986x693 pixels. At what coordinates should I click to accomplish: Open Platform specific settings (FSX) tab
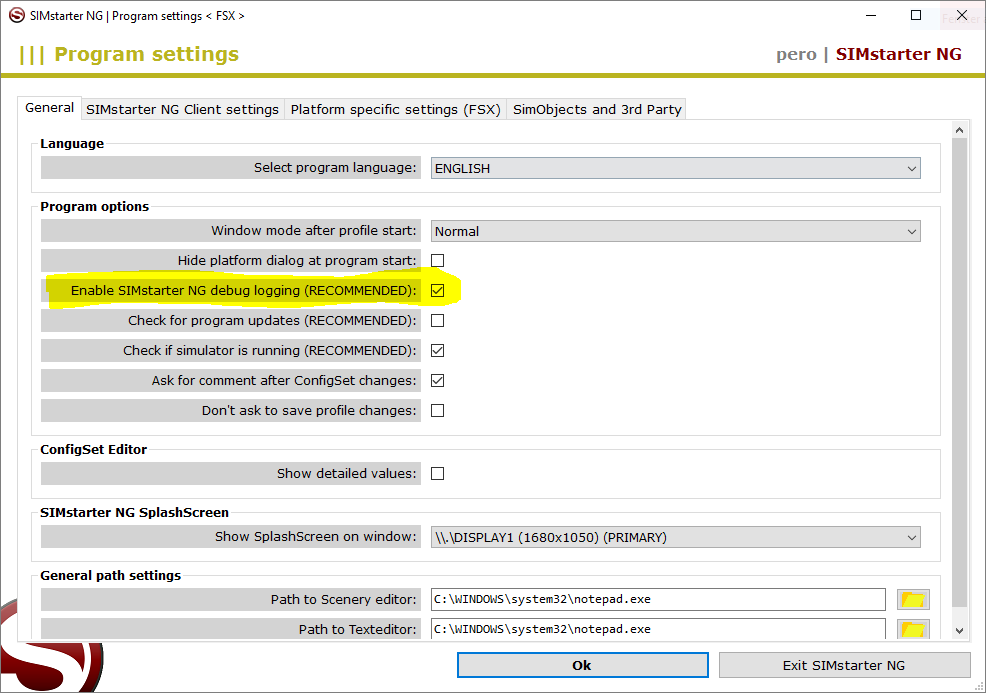point(396,109)
